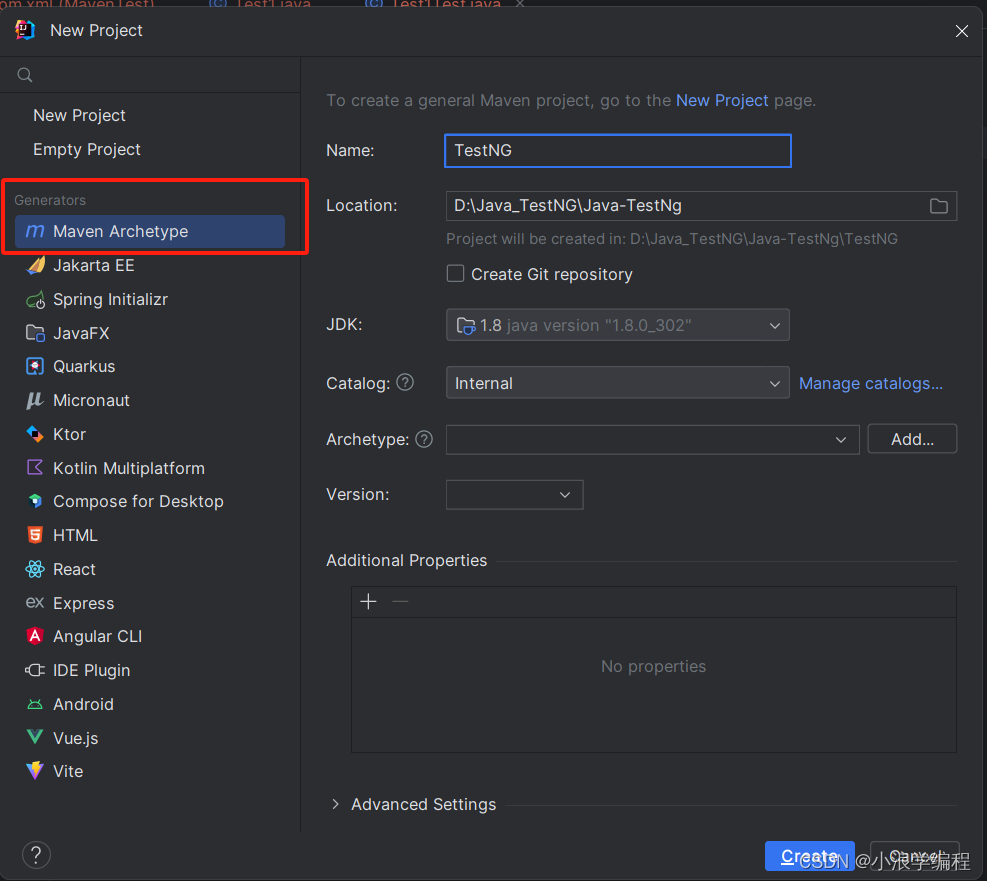Image resolution: width=987 pixels, height=881 pixels.
Task: Click the Express ex icon
Action: (35, 603)
